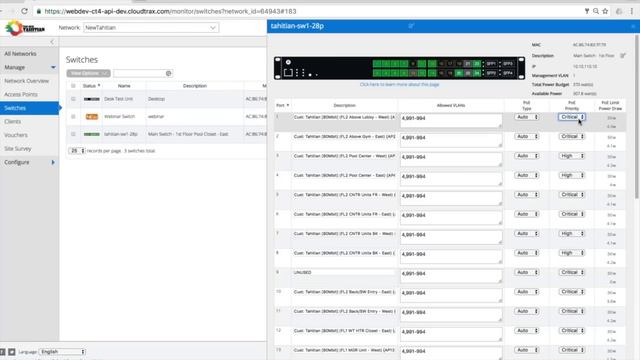Edit the tahitian-sw1-28p panel title icon
640x360 pixels.
tap(411, 26)
